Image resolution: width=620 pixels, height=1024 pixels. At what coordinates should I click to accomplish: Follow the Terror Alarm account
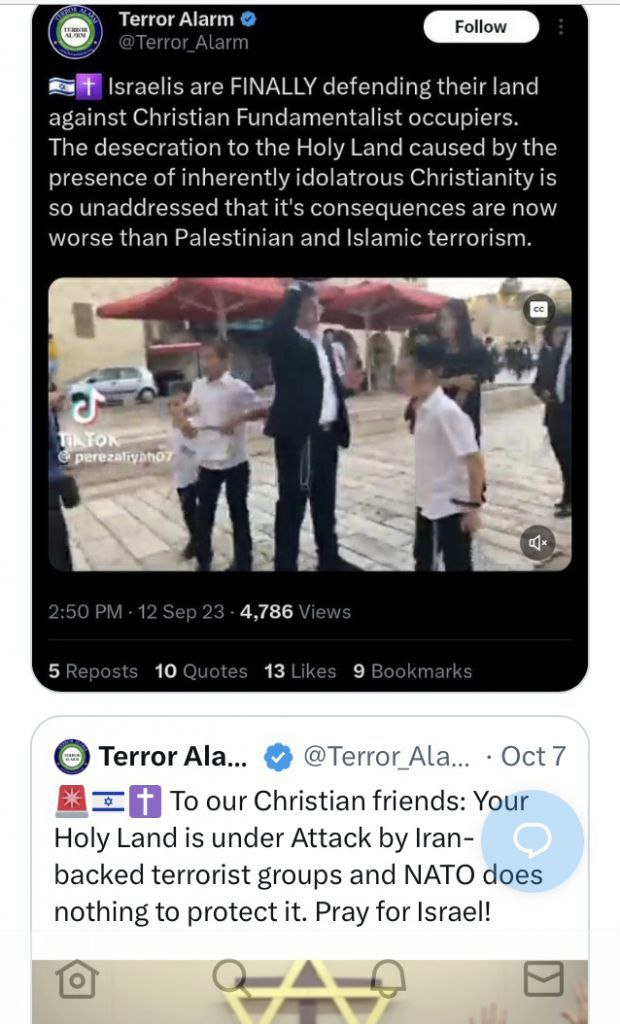tap(481, 27)
